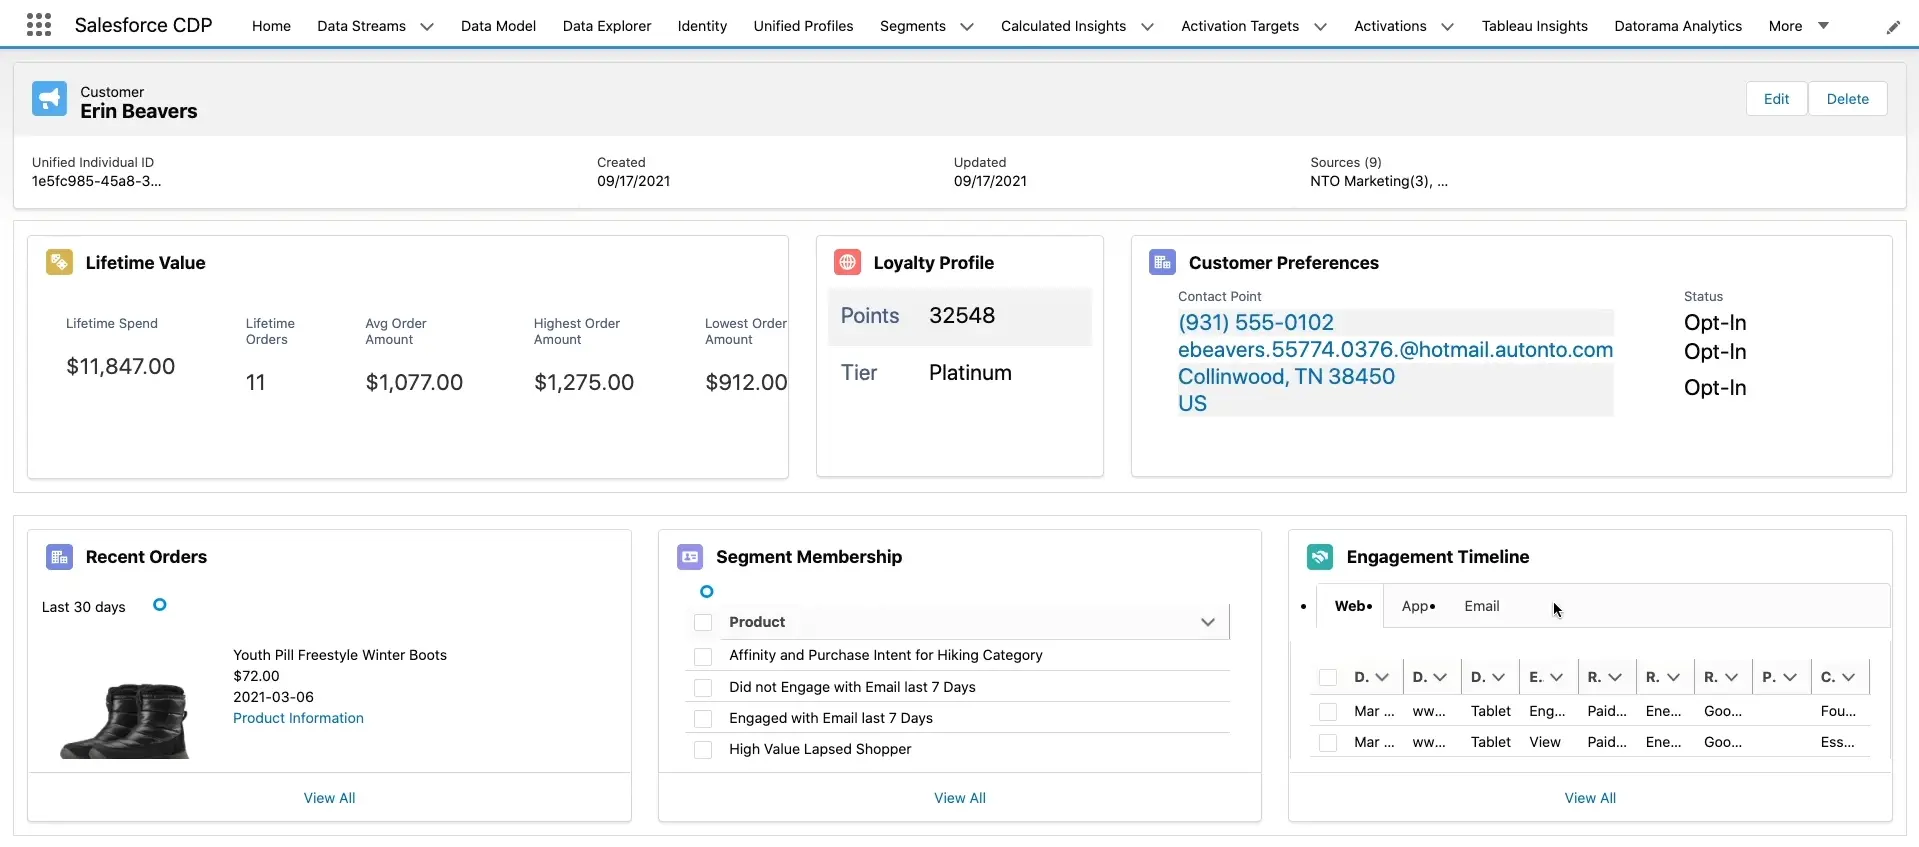This screenshot has width=1919, height=847.
Task: Click the pencil edit navigation icon
Action: pos(1893,27)
